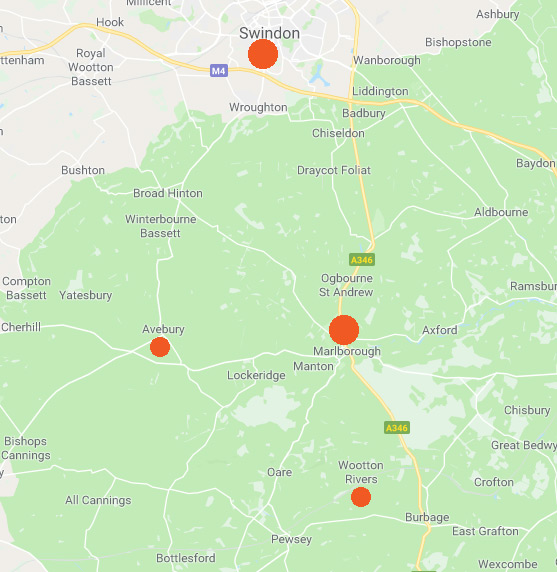Click the orange marker on Swindon
Image resolution: width=557 pixels, height=572 pixels.
263,54
